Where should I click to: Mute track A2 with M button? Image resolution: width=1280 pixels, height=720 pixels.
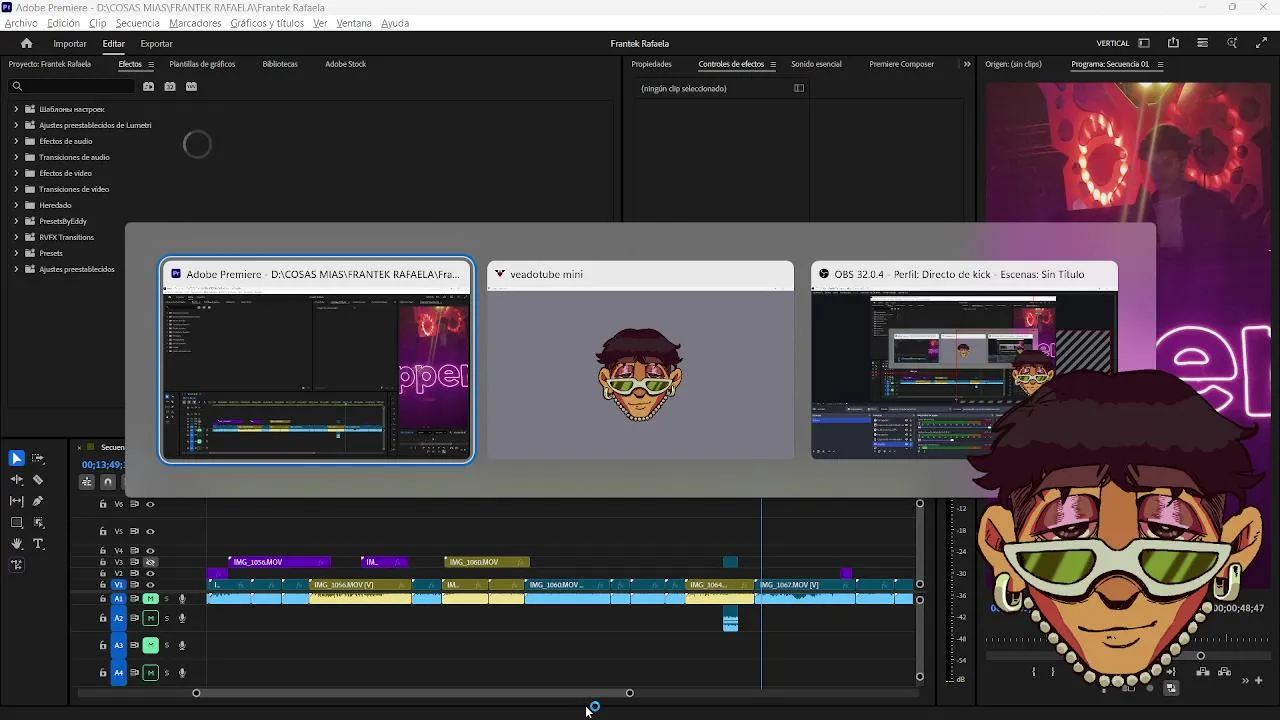point(151,618)
